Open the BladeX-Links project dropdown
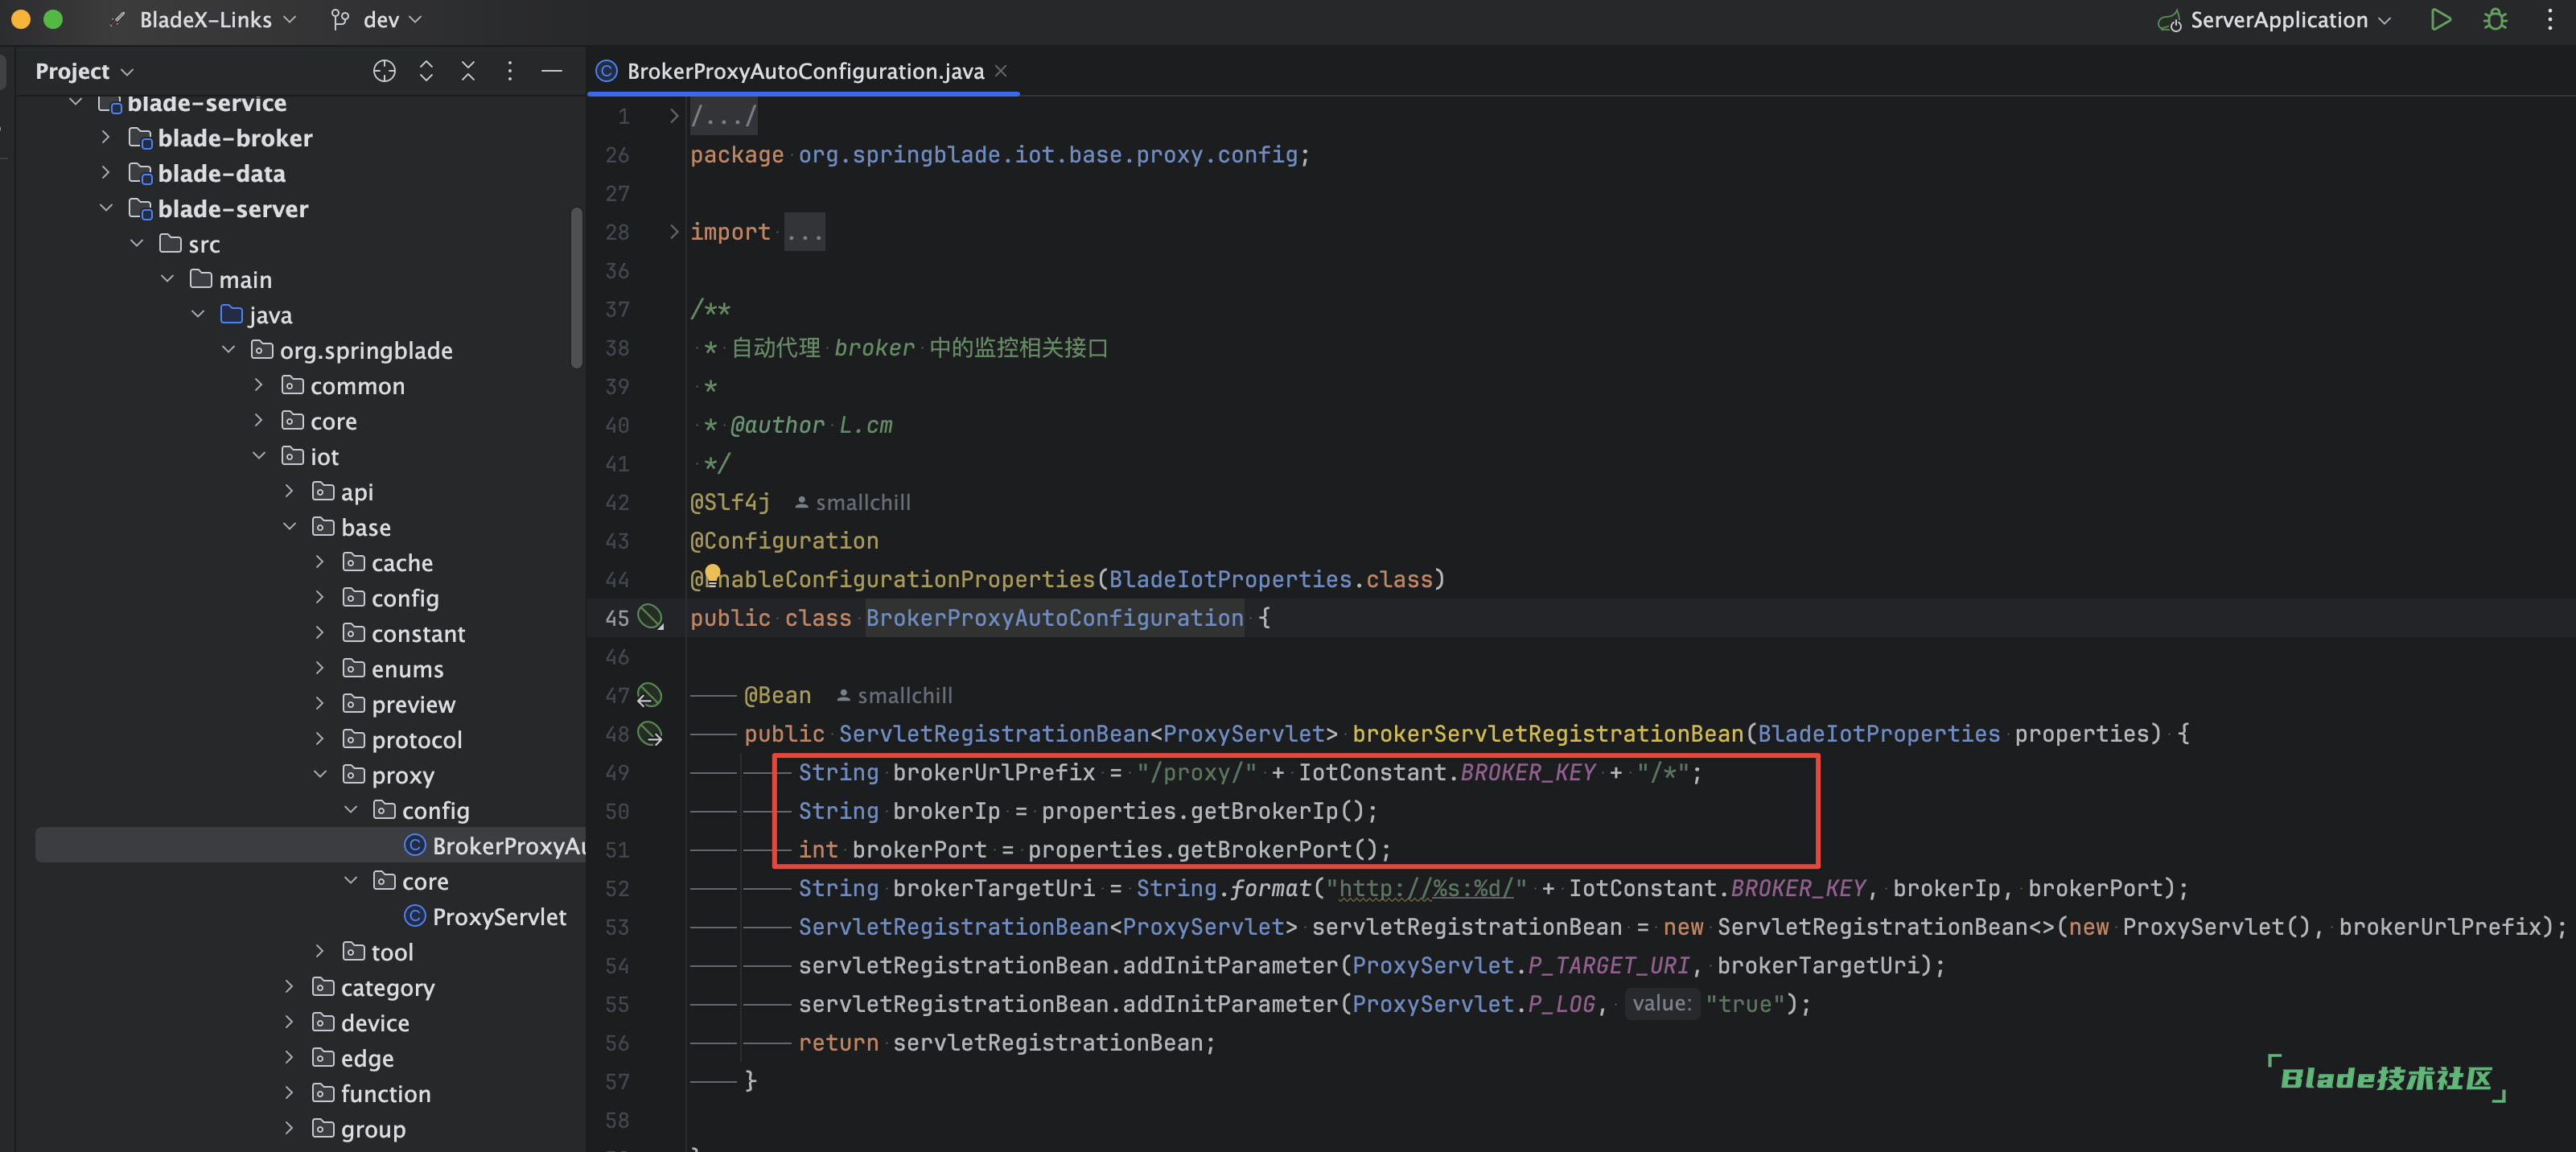 (x=218, y=20)
